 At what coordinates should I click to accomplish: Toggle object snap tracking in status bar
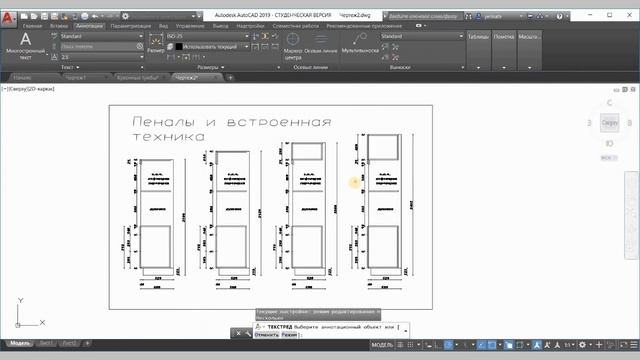coord(482,345)
